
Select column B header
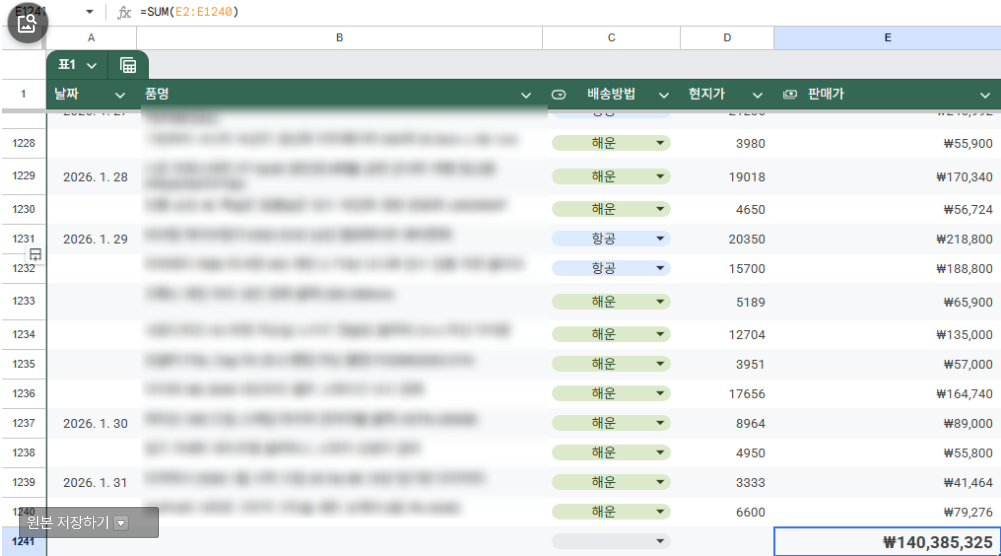[x=339, y=38]
